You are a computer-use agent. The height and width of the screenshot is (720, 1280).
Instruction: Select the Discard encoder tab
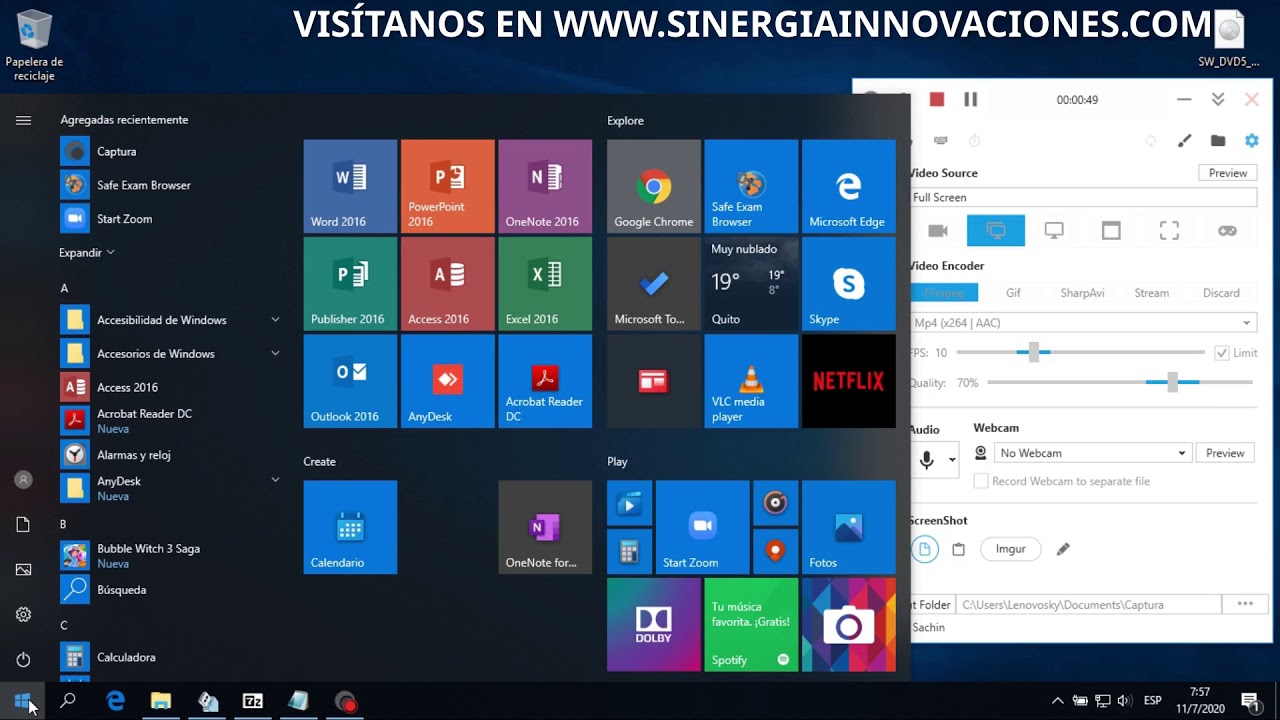(x=1221, y=293)
